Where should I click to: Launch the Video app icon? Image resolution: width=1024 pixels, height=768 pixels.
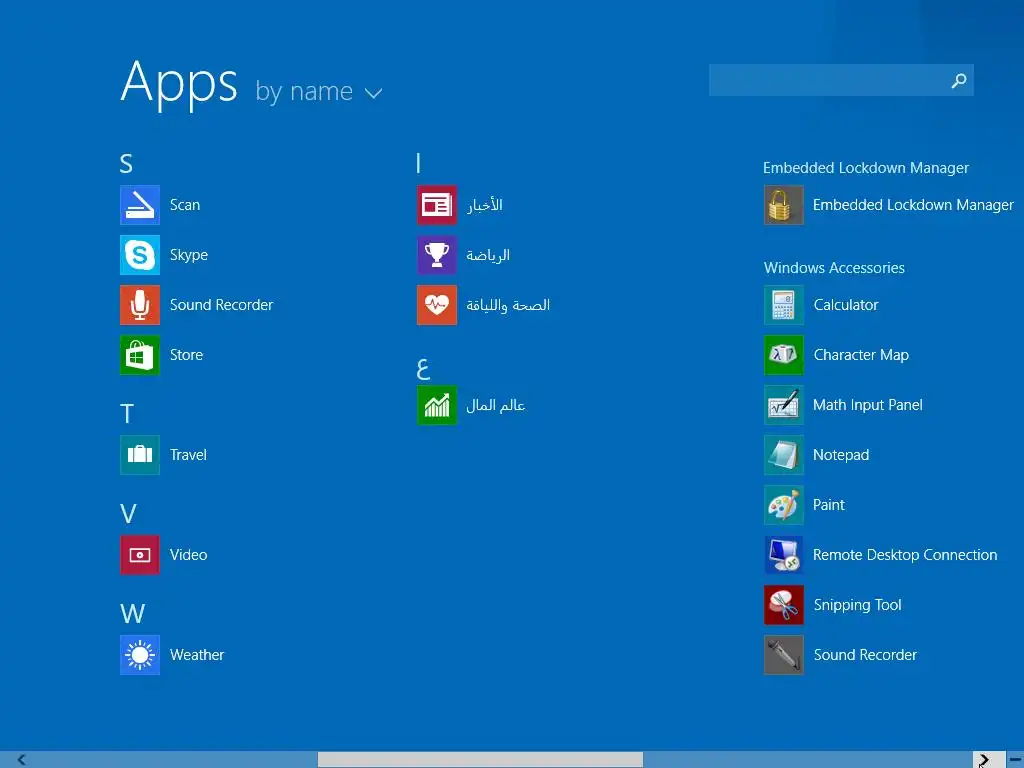pos(140,555)
